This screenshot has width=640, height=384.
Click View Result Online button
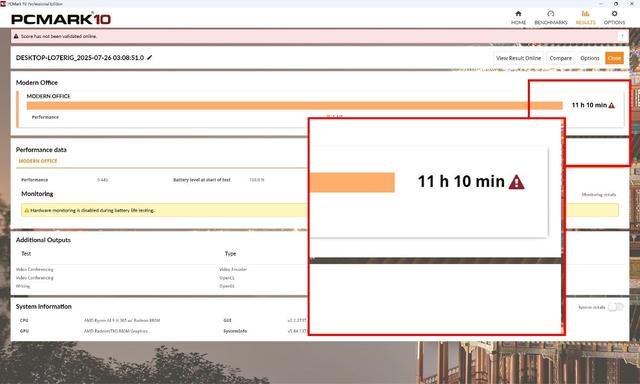point(518,58)
